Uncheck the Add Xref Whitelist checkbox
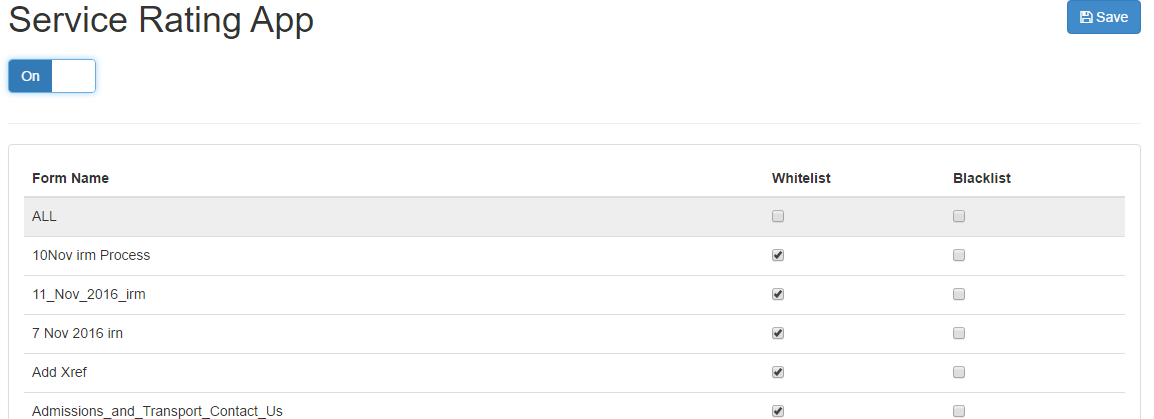 pyautogui.click(x=778, y=373)
